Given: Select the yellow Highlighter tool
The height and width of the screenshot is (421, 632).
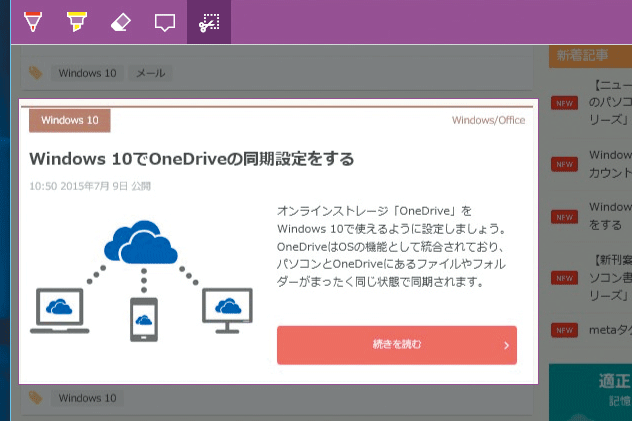Looking at the screenshot, I should tap(77, 22).
